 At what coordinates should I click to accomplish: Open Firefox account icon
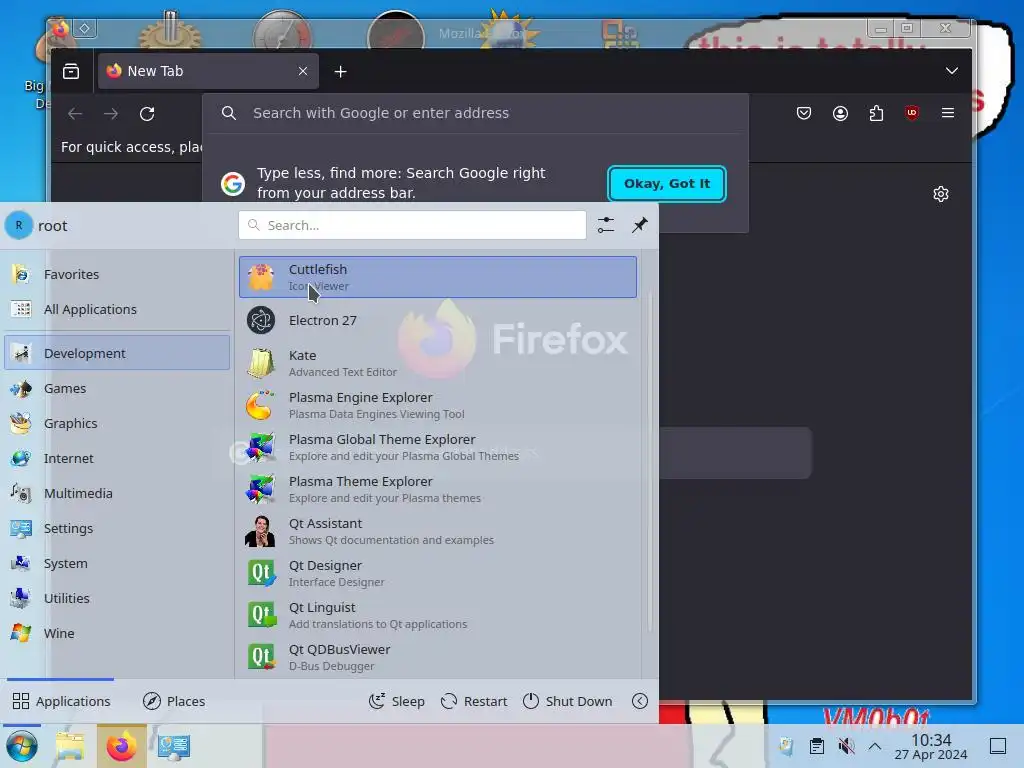(840, 113)
